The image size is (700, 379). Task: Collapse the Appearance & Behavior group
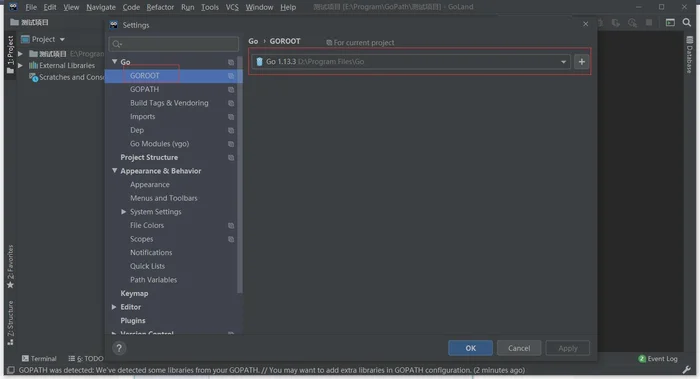[x=115, y=171]
